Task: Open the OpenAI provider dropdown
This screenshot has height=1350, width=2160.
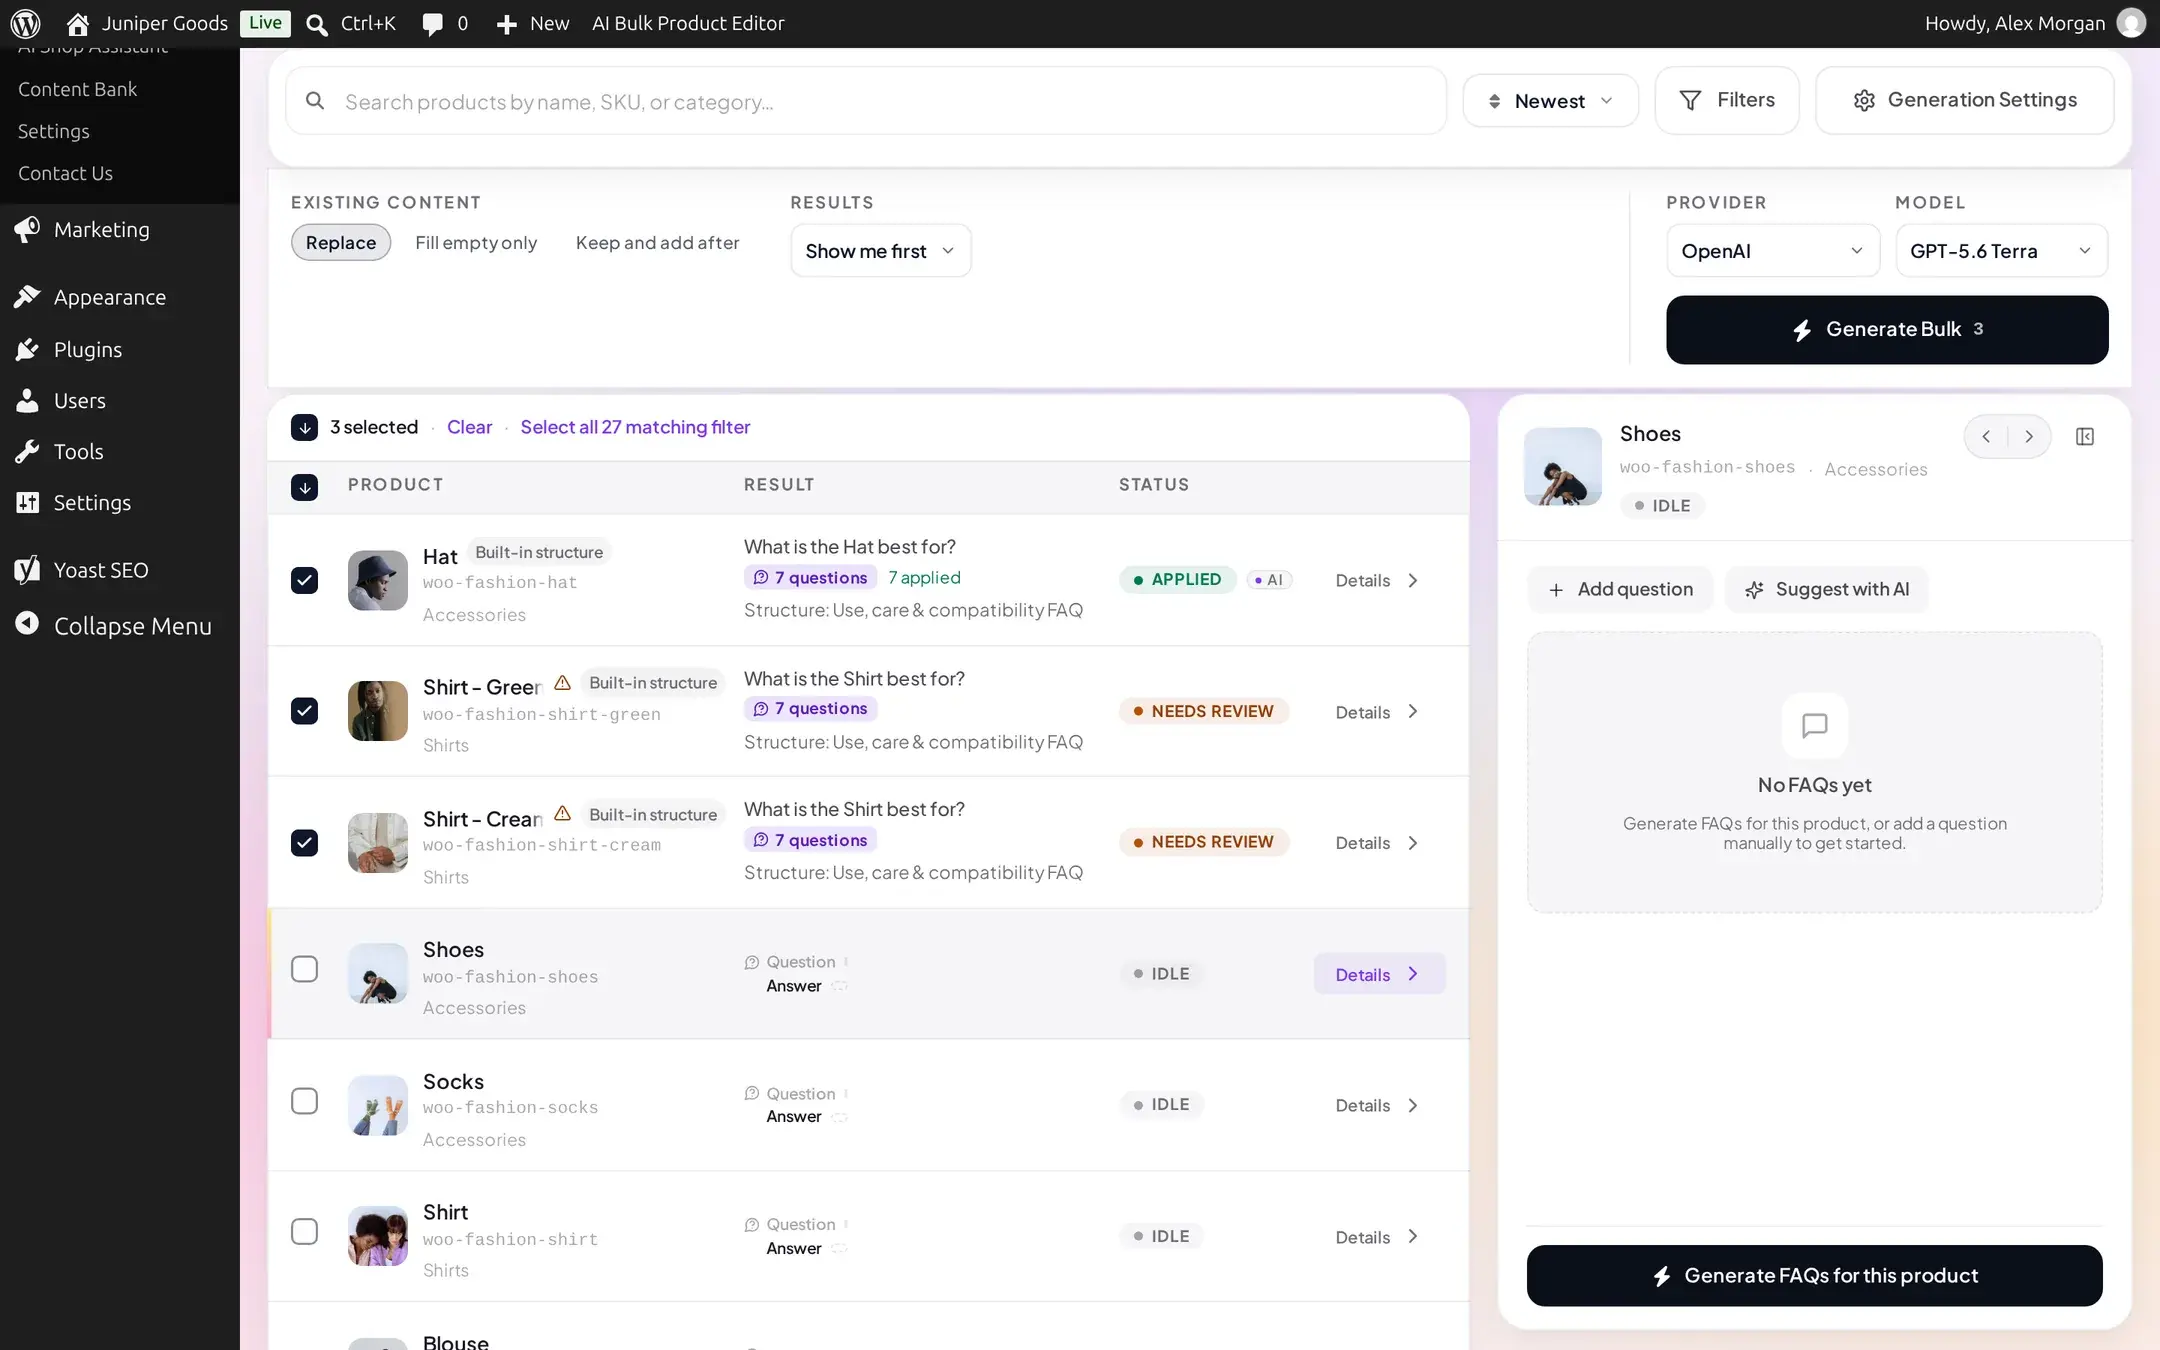Action: coord(1772,251)
